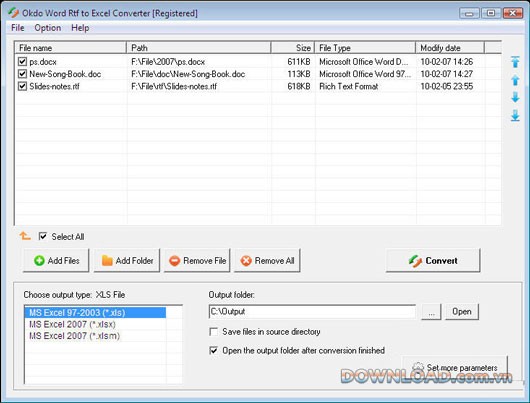Disable Open the output folder after conversion
The image size is (530, 403).
pos(214,350)
